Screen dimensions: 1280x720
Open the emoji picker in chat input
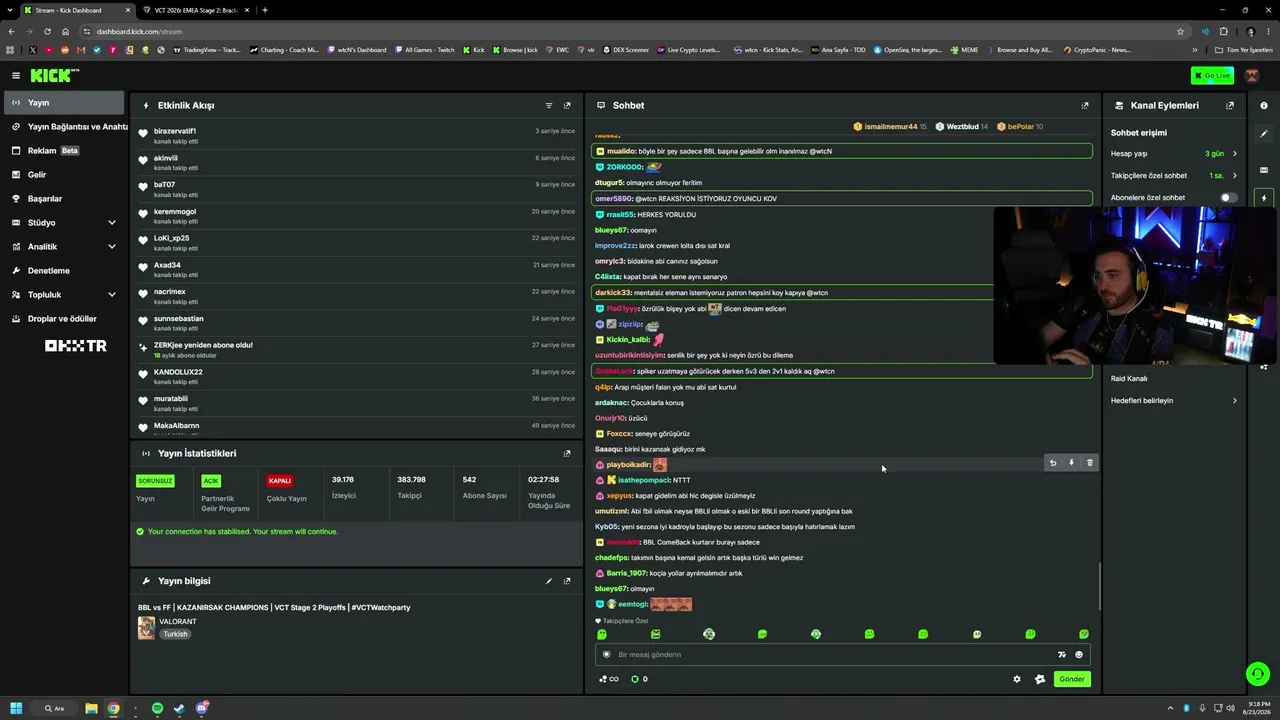click(x=1079, y=655)
